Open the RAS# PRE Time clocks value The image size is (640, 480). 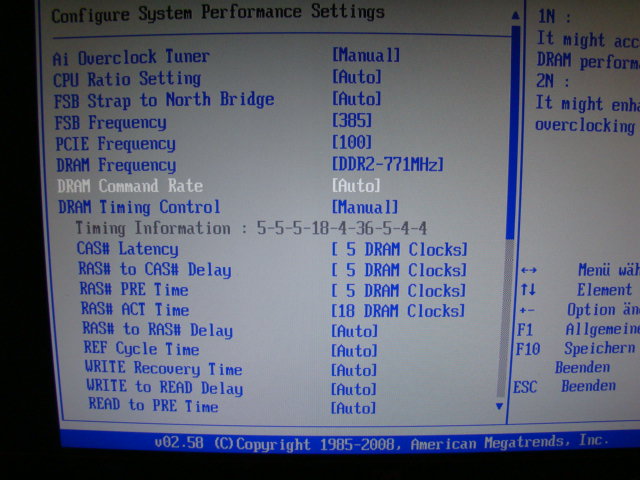click(398, 291)
